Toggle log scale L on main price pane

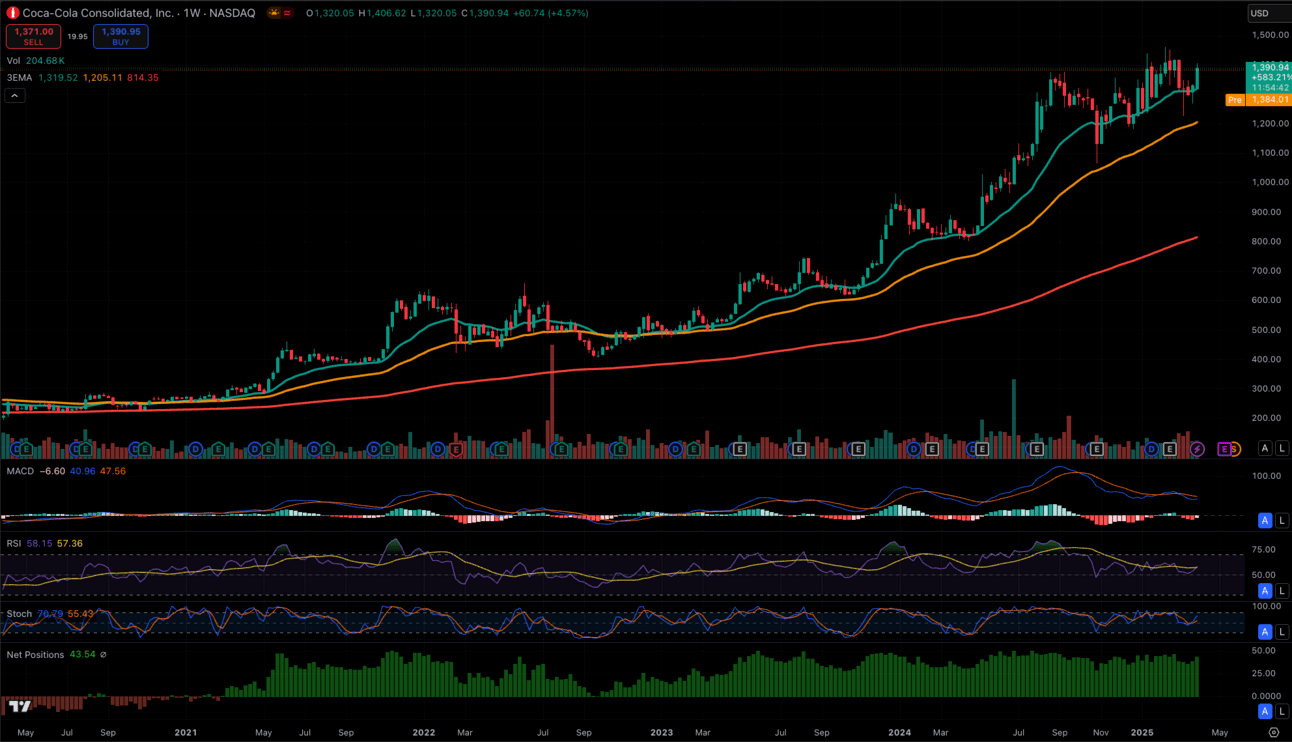tap(1282, 448)
